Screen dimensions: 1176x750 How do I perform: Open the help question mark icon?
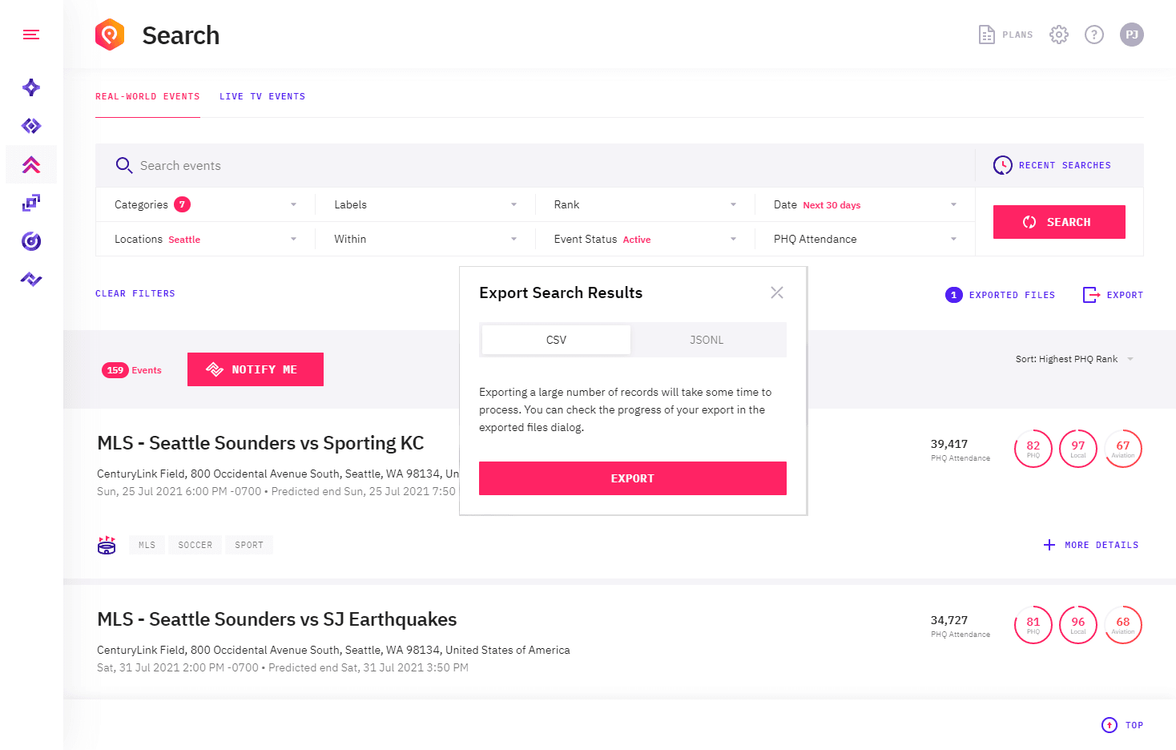tap(1094, 33)
